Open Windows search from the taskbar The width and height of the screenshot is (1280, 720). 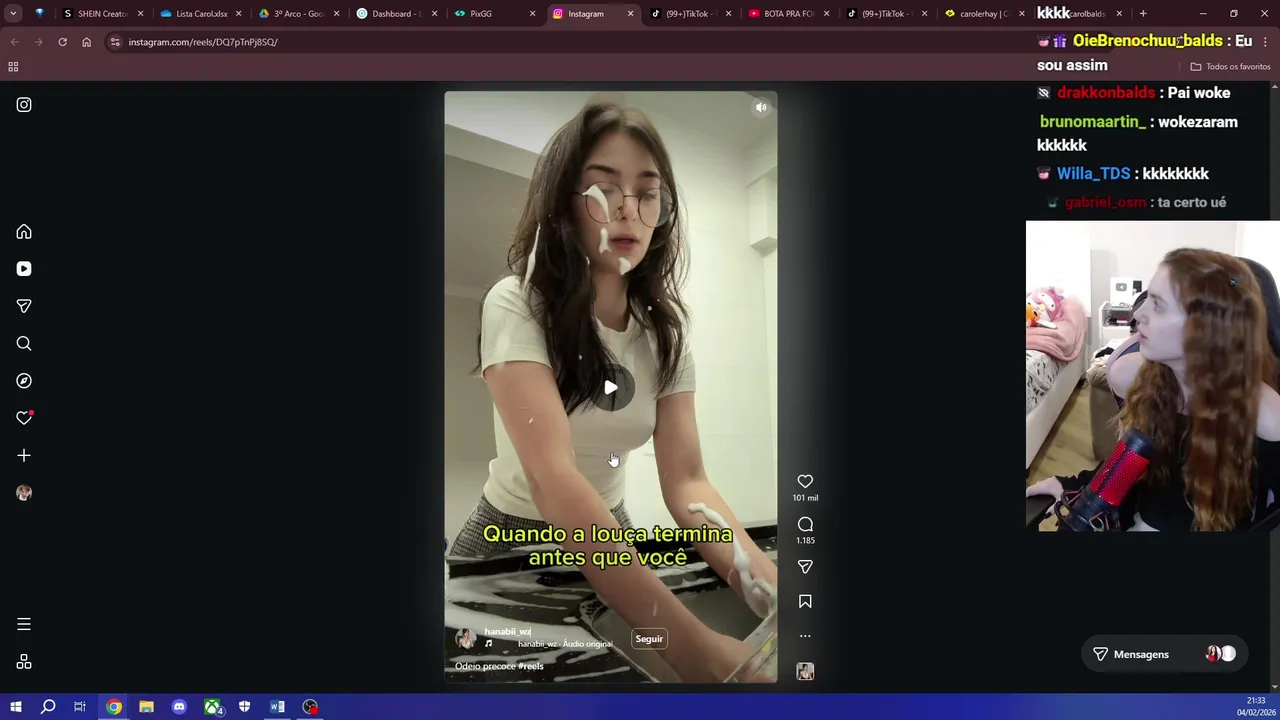[x=48, y=707]
